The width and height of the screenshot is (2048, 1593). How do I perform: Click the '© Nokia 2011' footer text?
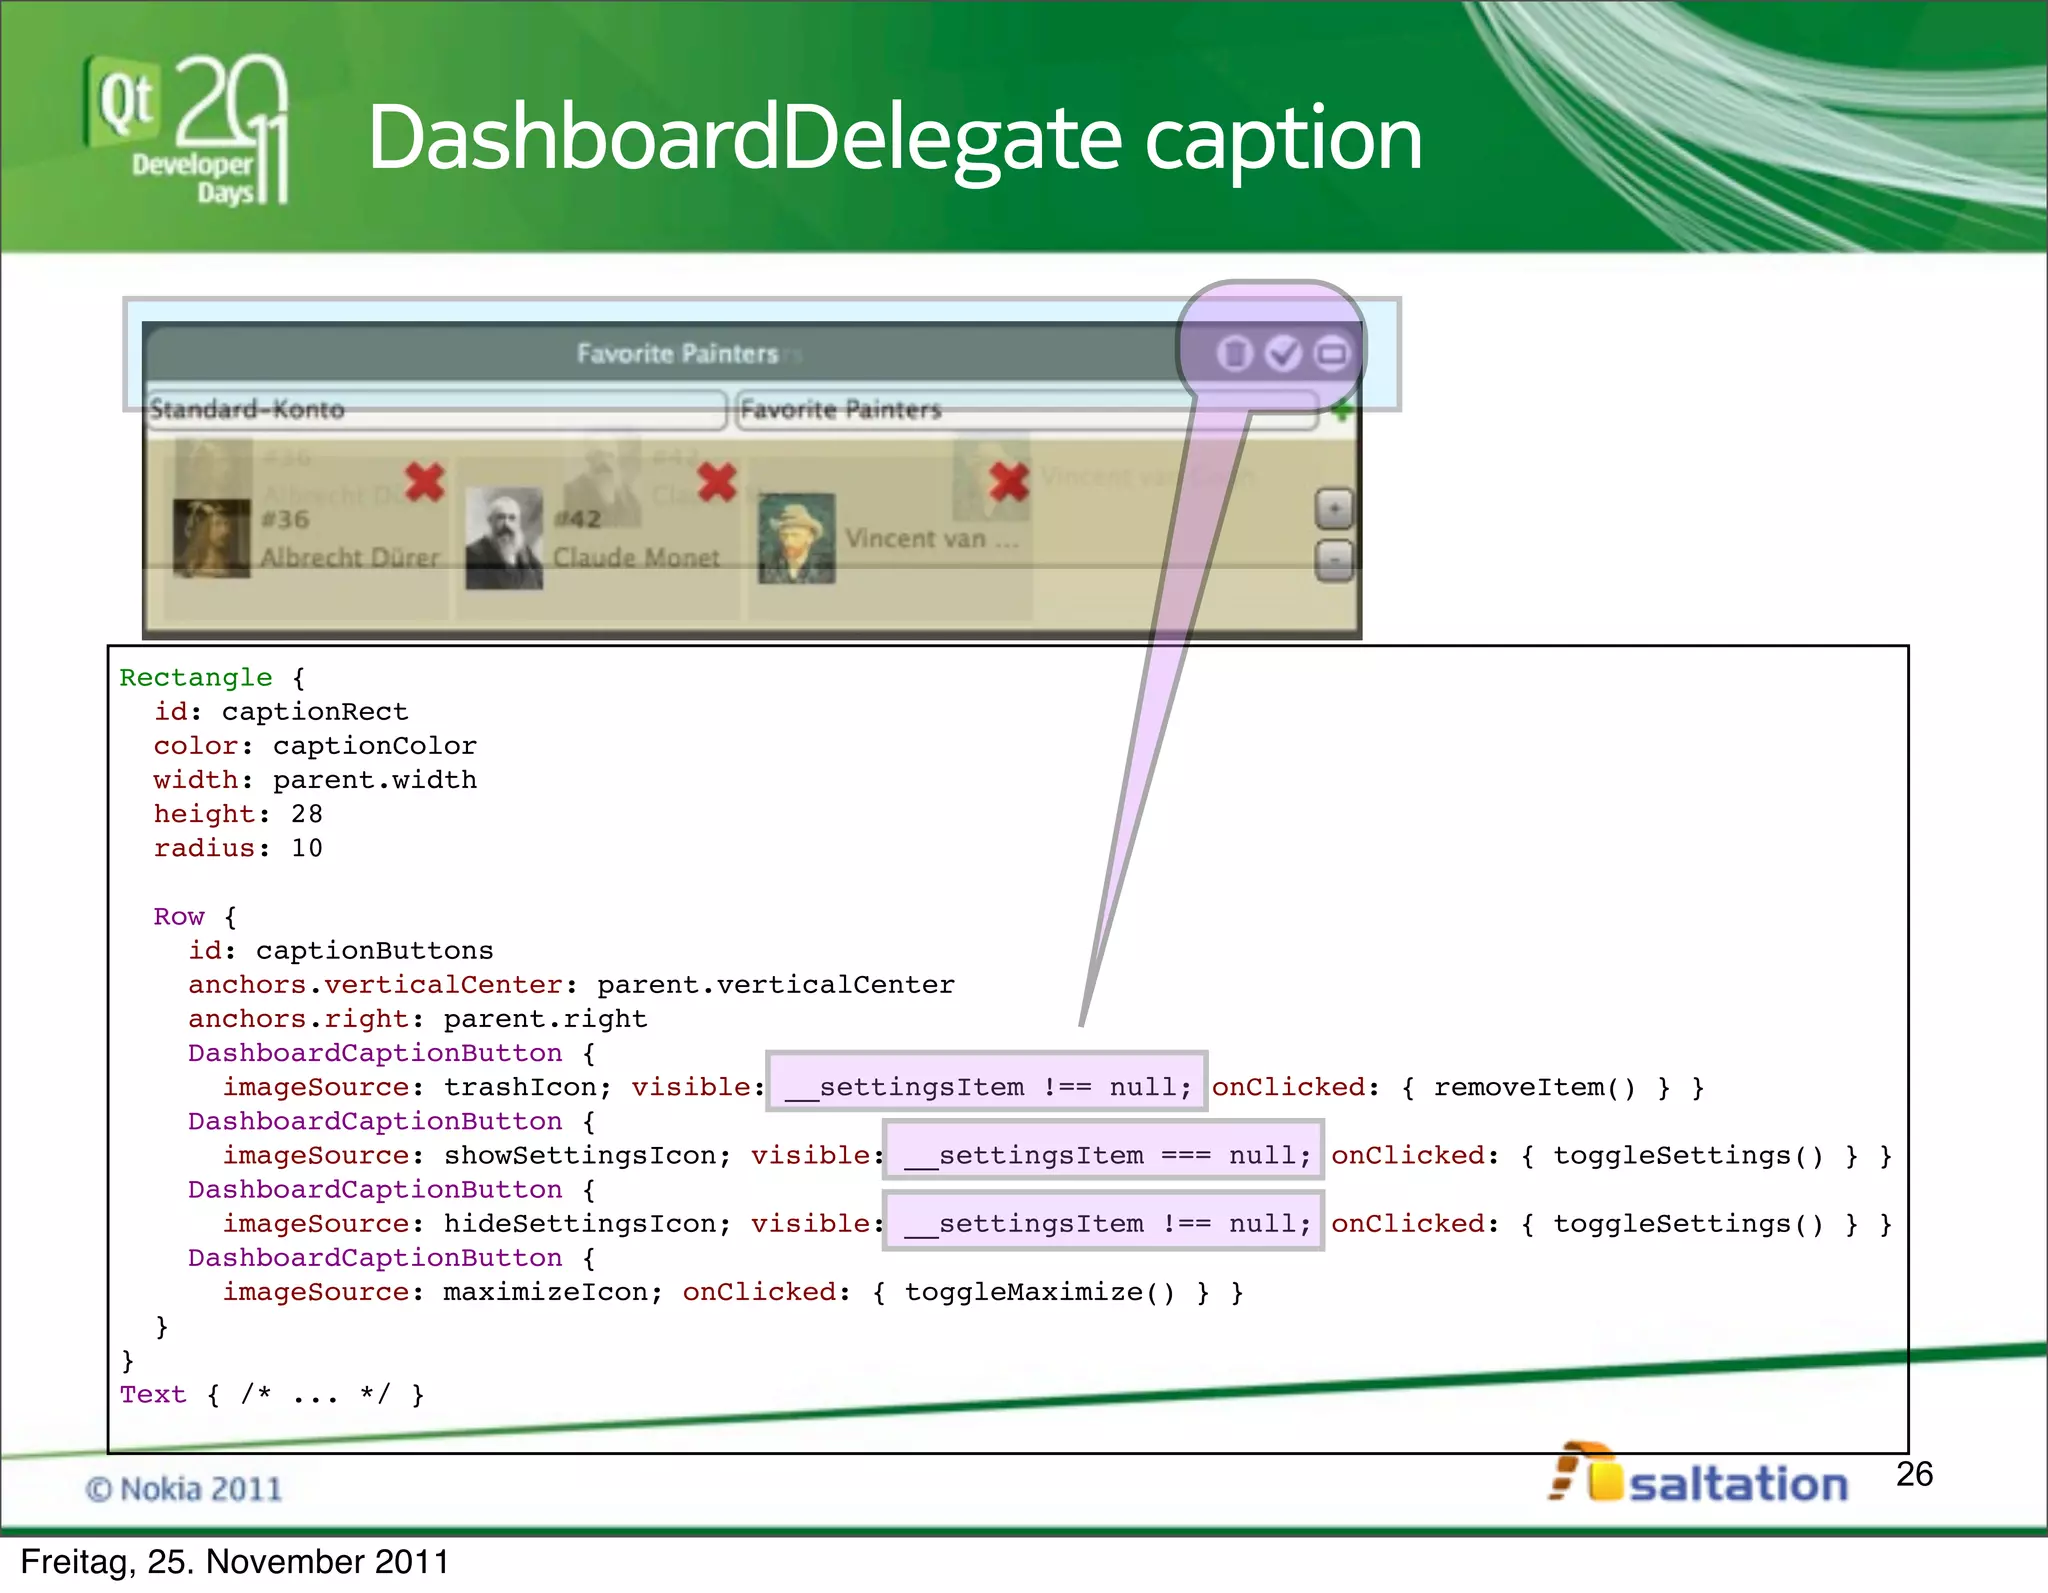click(183, 1490)
